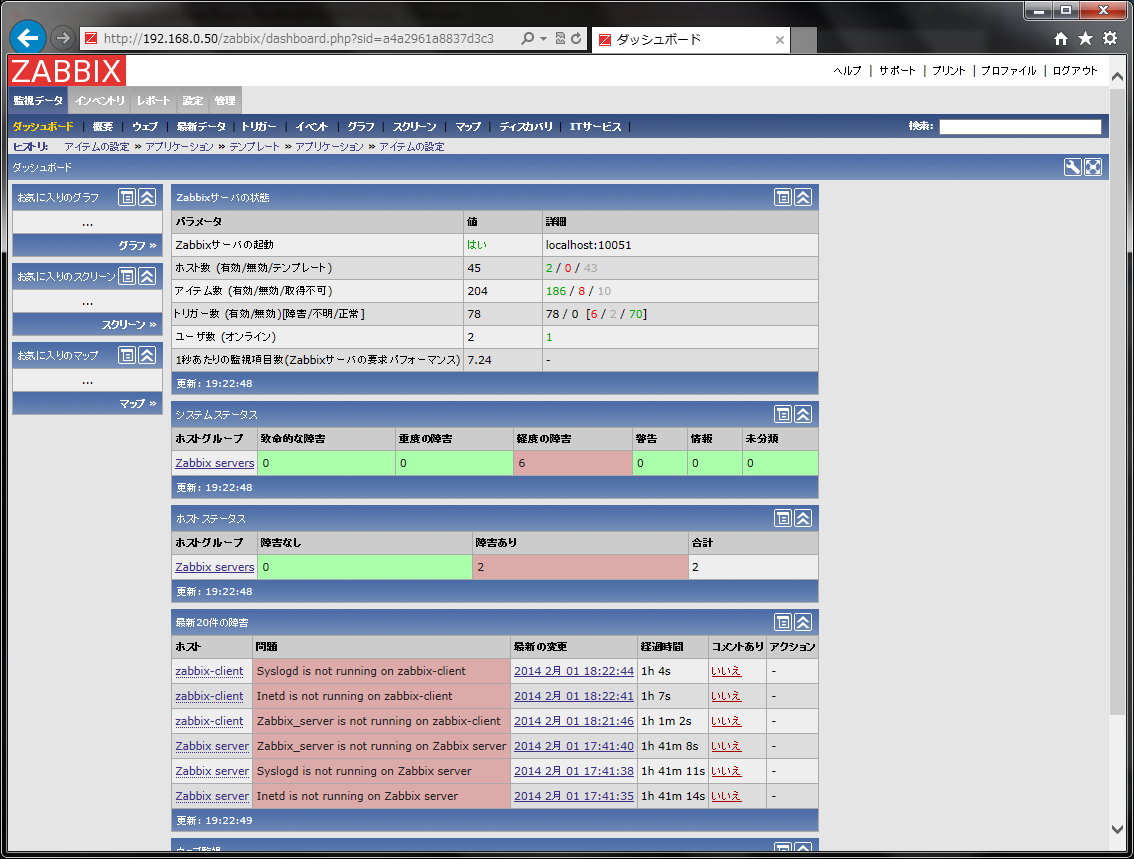This screenshot has width=1134, height=859.
Task: Open dashboard configuration wrench icon
Action: pyautogui.click(x=1073, y=167)
